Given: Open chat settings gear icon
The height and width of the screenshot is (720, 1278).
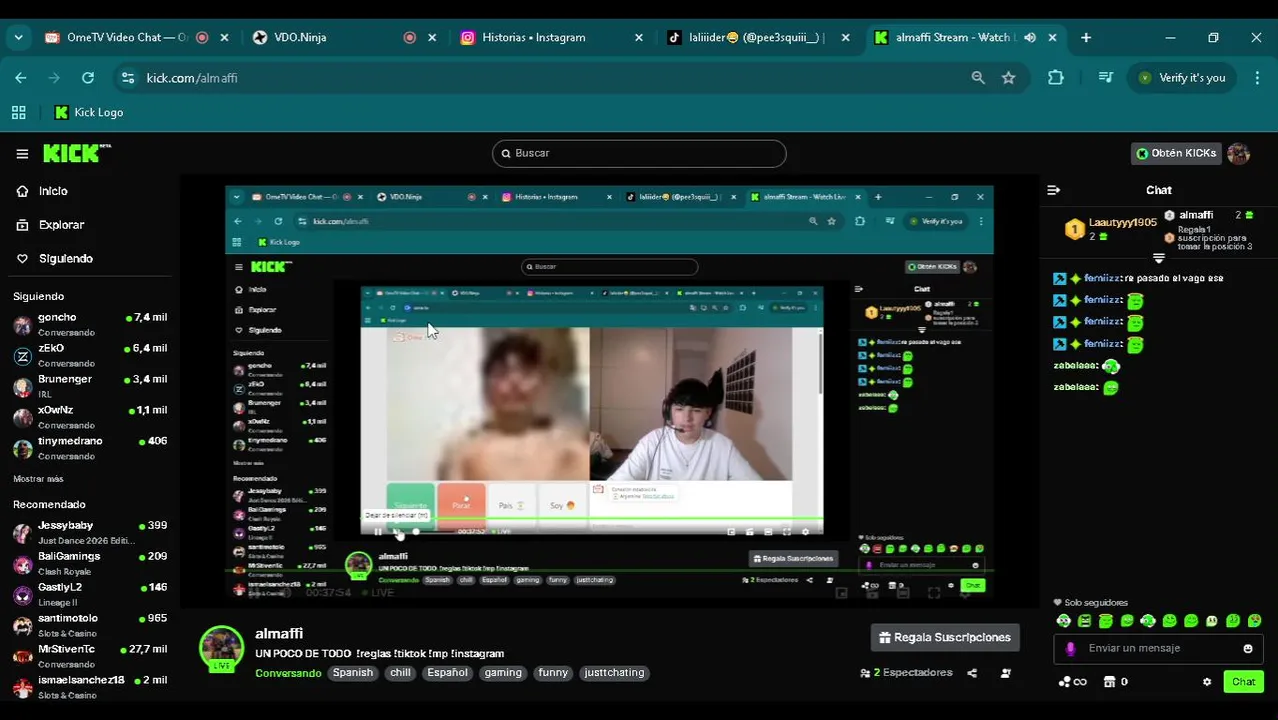Looking at the screenshot, I should pos(1207,682).
